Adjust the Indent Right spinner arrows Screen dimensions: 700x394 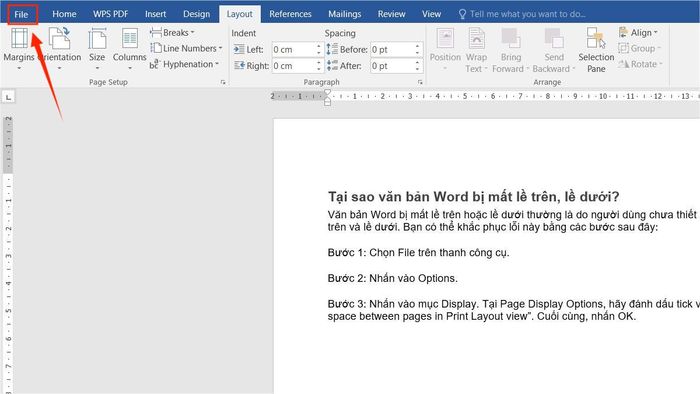pos(319,66)
